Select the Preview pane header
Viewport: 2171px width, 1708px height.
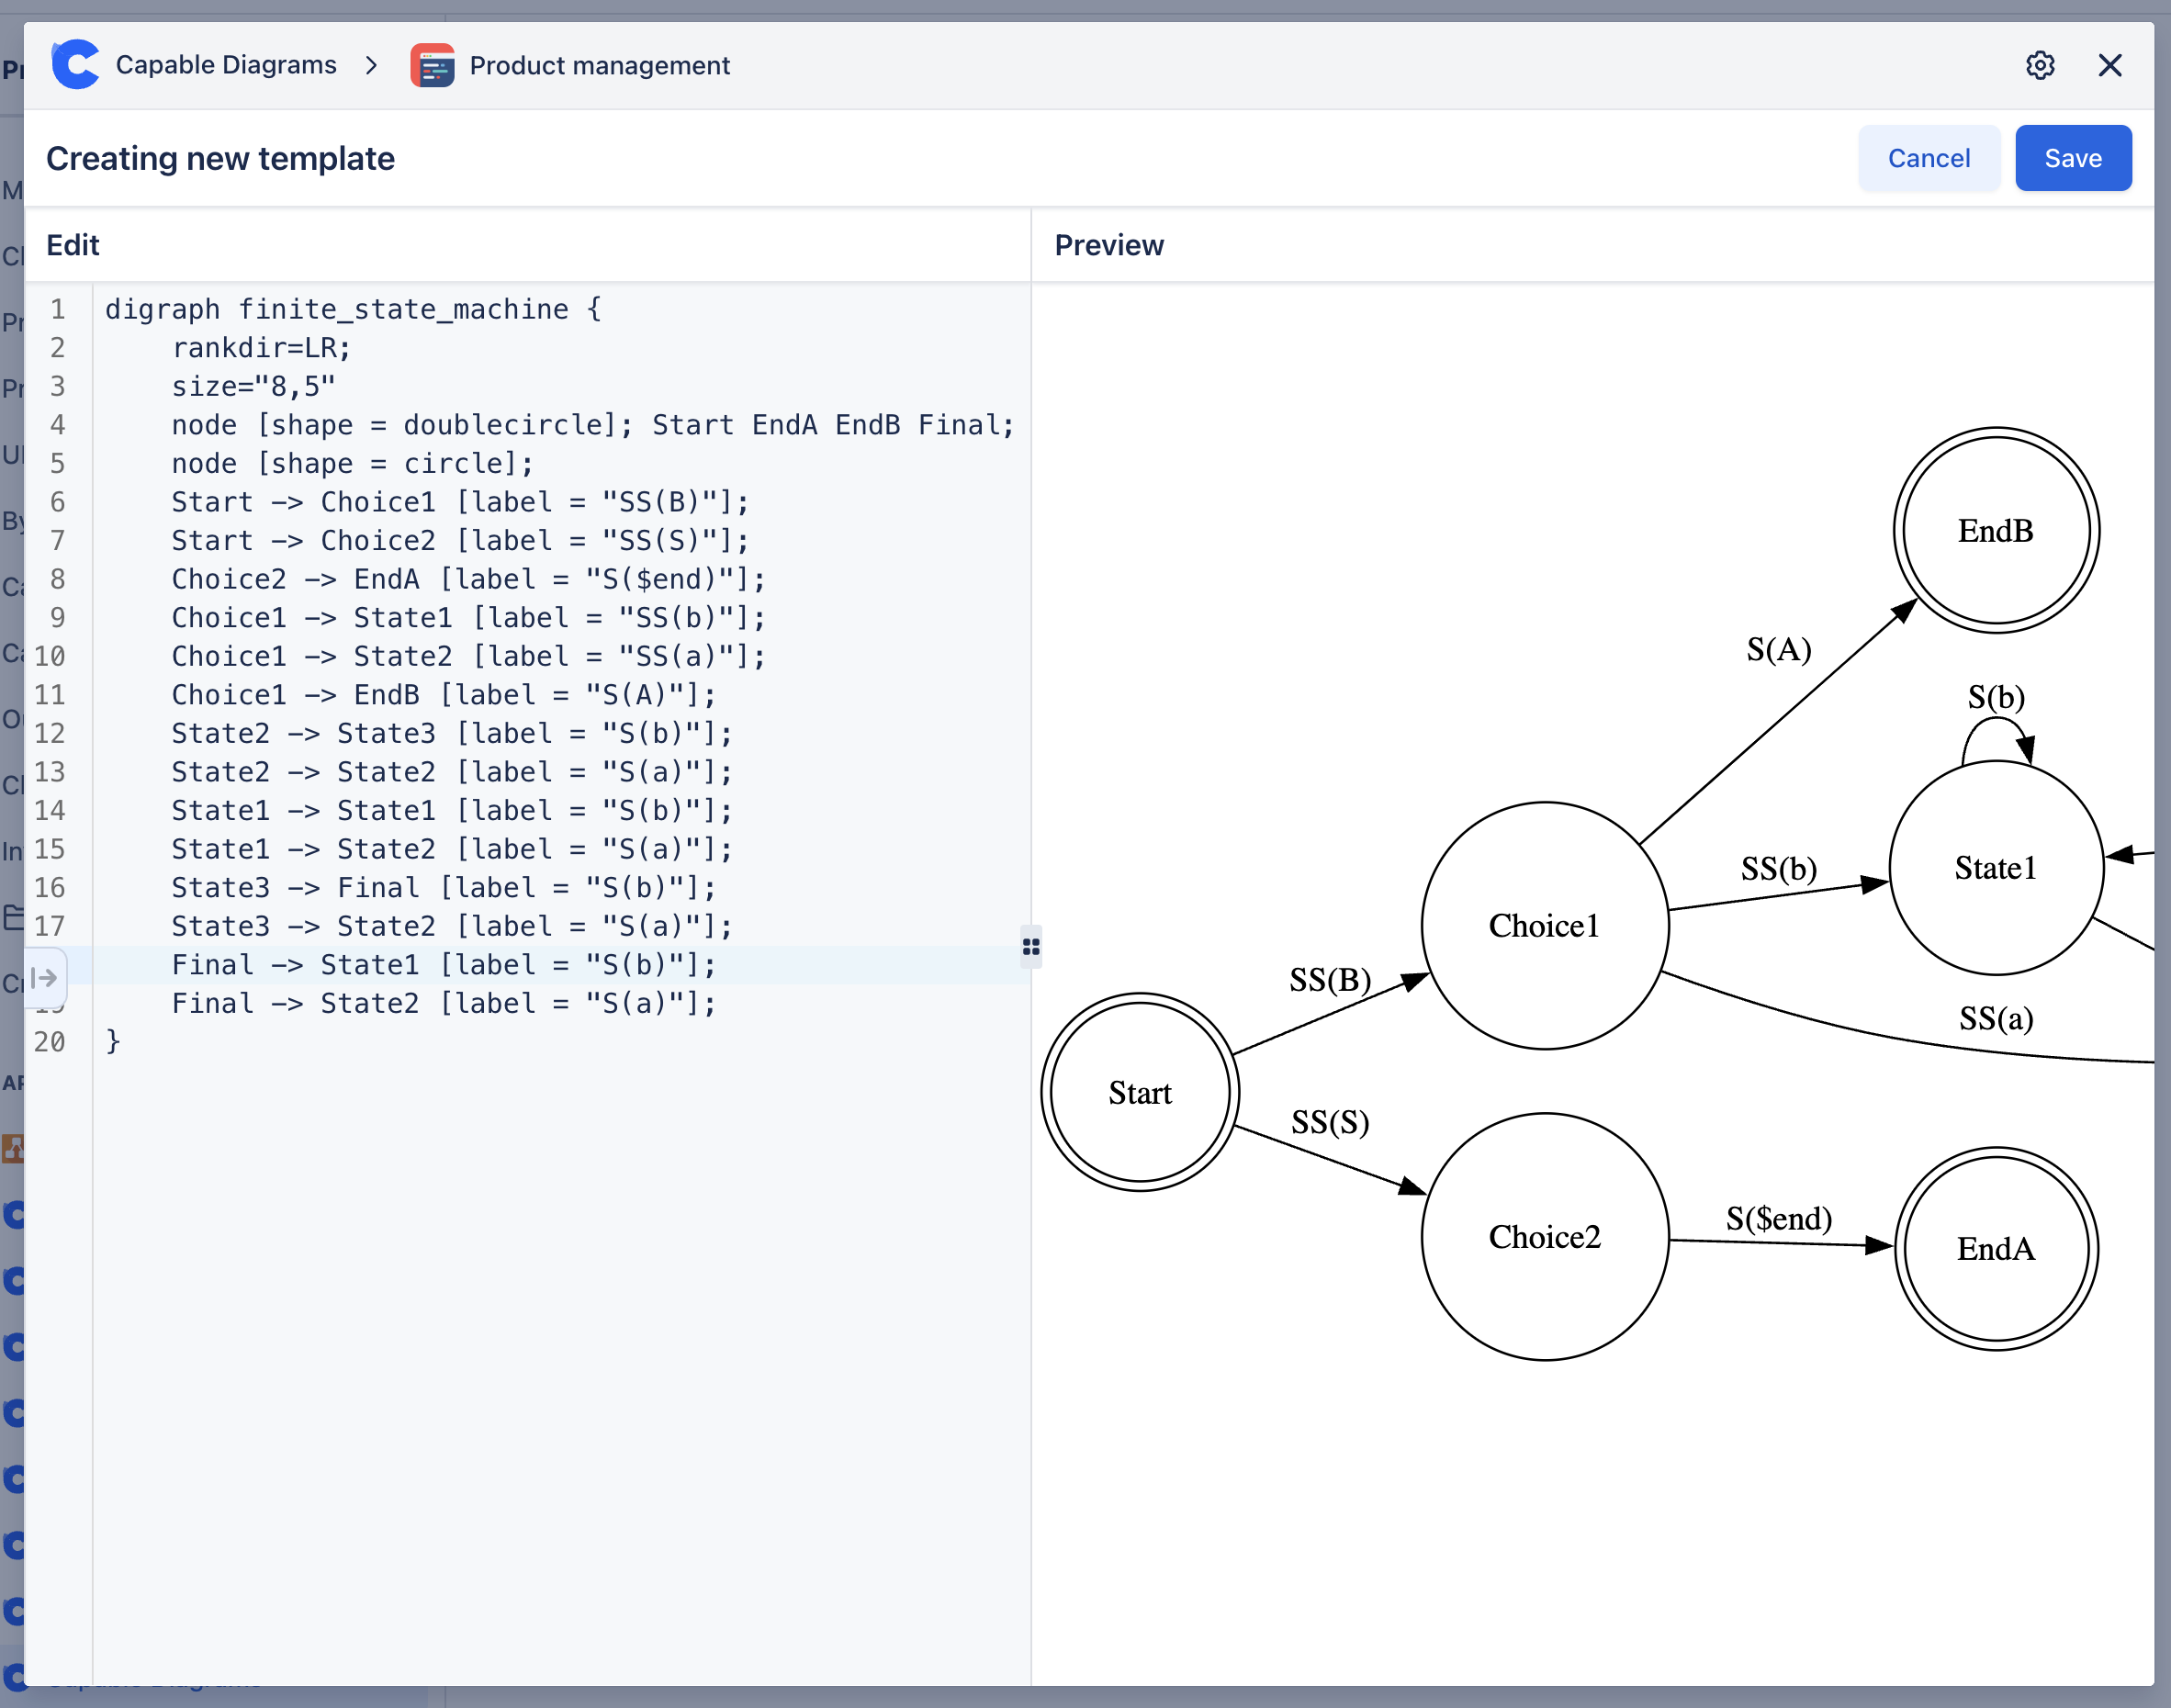[1108, 245]
